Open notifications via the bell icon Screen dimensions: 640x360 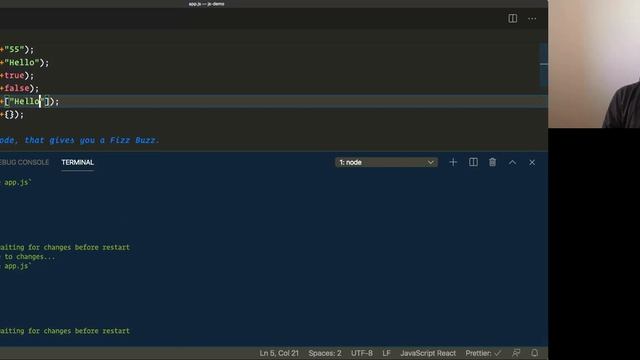pos(534,353)
